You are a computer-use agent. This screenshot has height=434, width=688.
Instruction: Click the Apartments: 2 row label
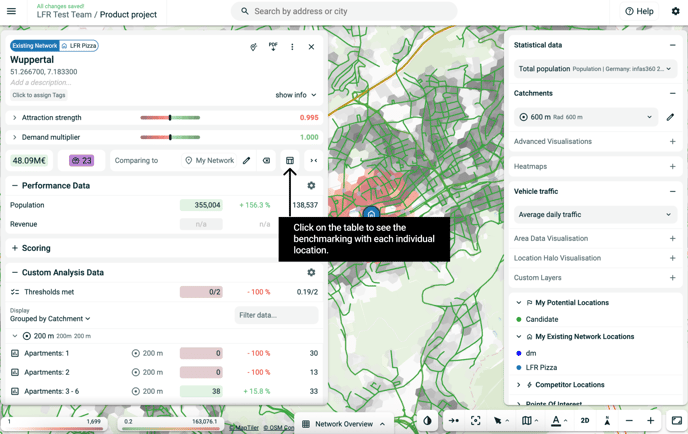(47, 372)
